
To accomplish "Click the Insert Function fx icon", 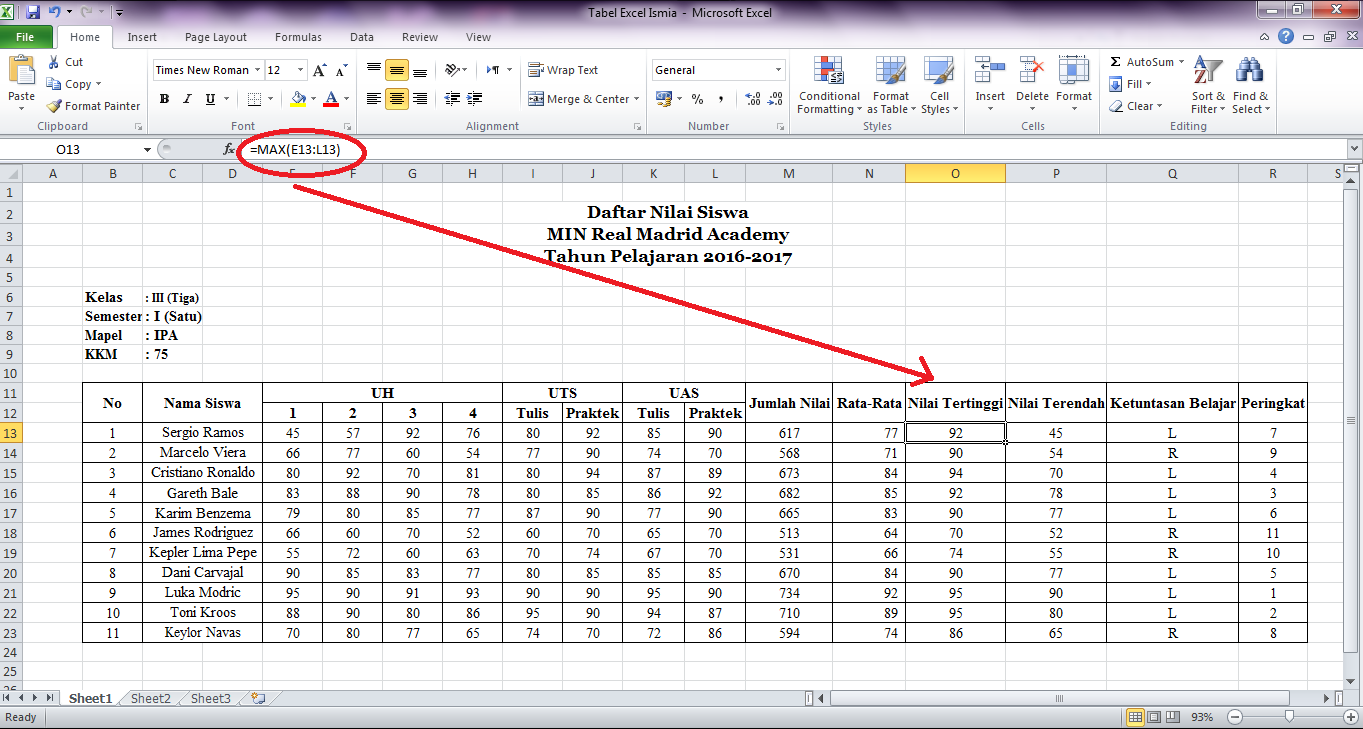I will [x=228, y=149].
